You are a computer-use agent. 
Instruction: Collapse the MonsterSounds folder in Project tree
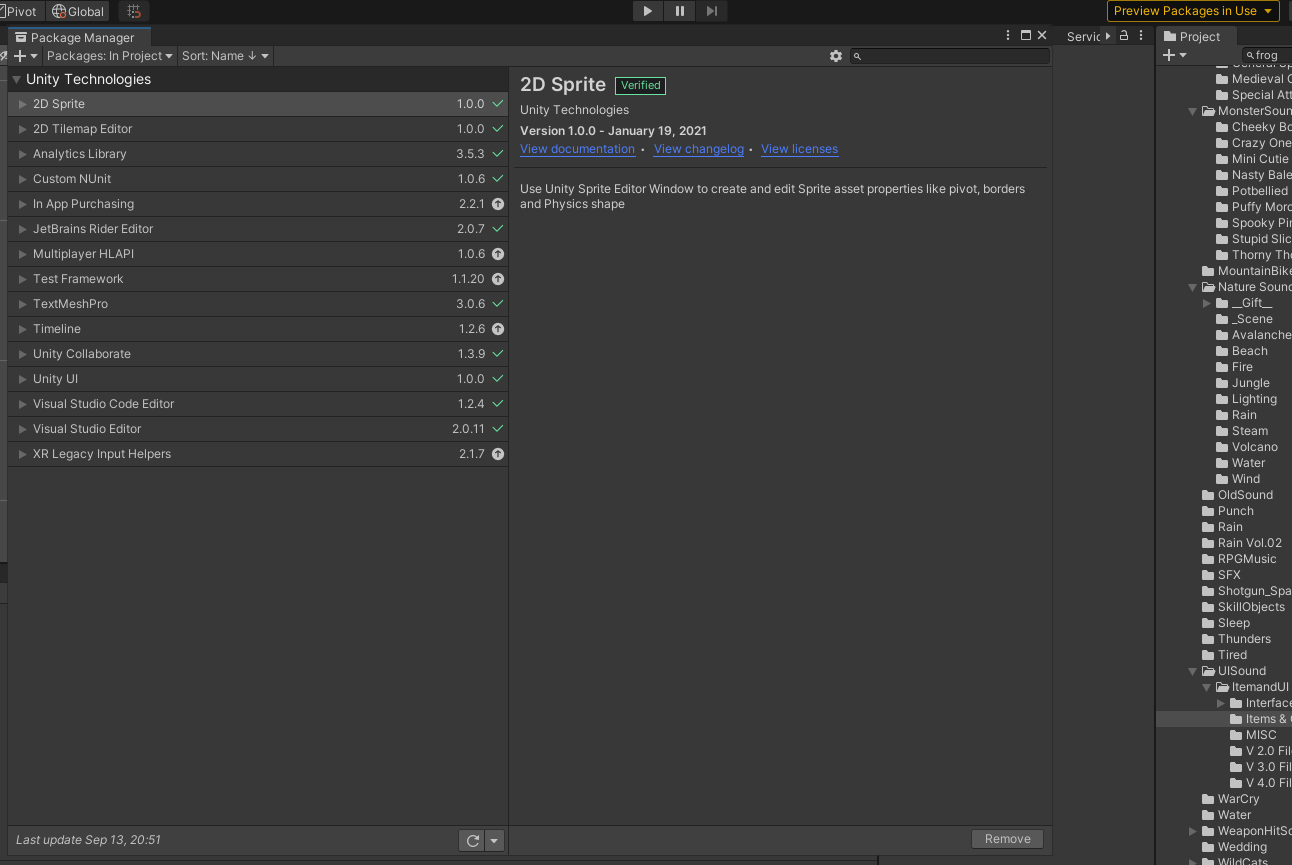[1193, 111]
